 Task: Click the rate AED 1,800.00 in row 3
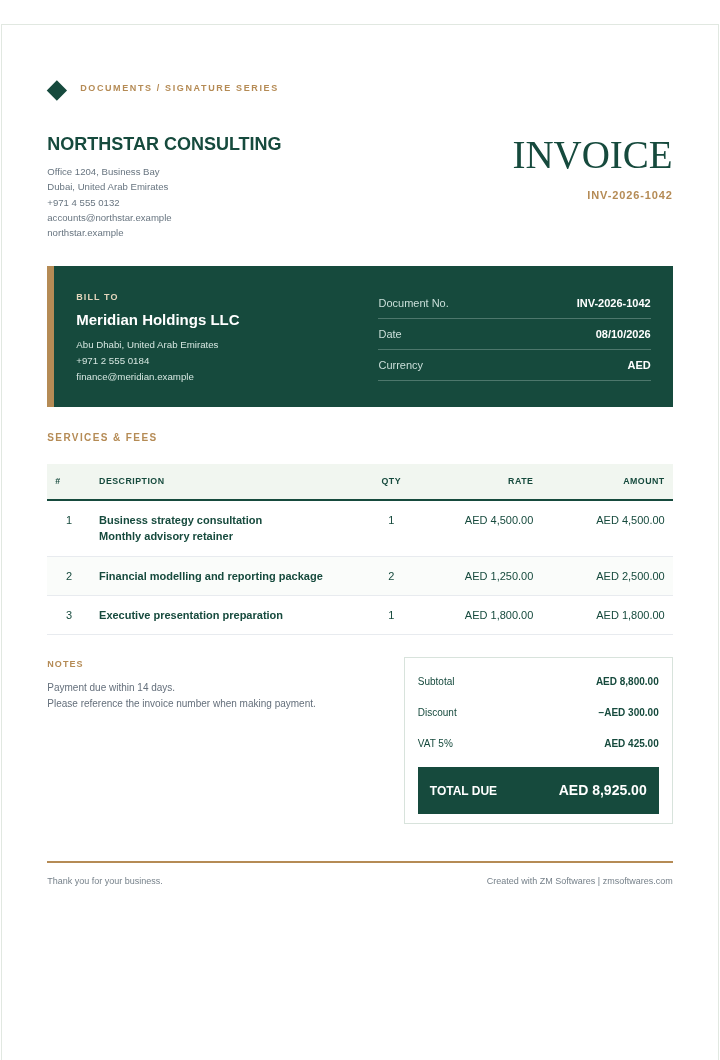[499, 615]
